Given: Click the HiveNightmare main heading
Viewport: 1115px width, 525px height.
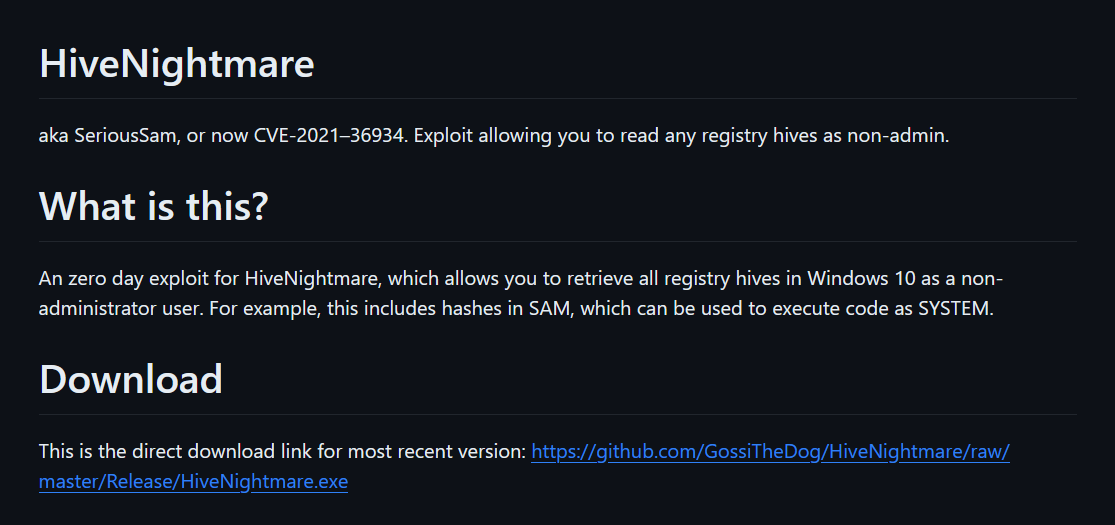Looking at the screenshot, I should (x=176, y=63).
